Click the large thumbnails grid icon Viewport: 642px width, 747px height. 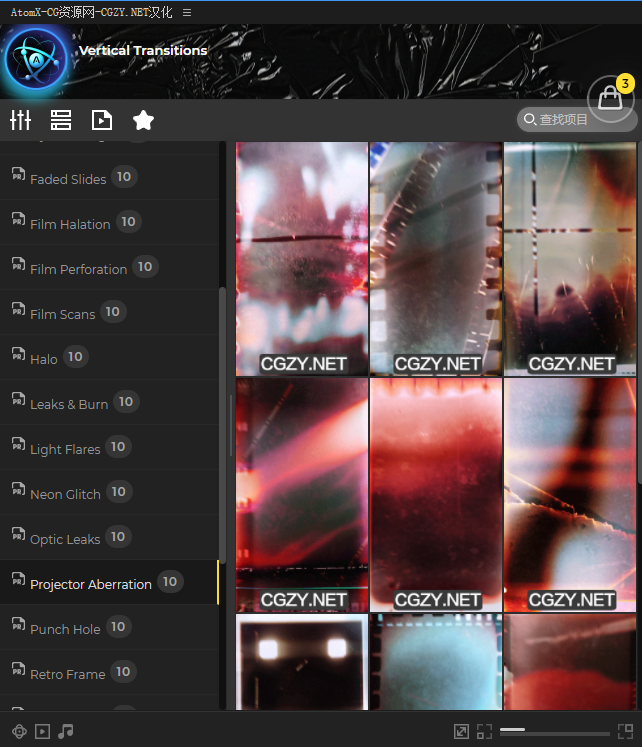click(x=625, y=731)
